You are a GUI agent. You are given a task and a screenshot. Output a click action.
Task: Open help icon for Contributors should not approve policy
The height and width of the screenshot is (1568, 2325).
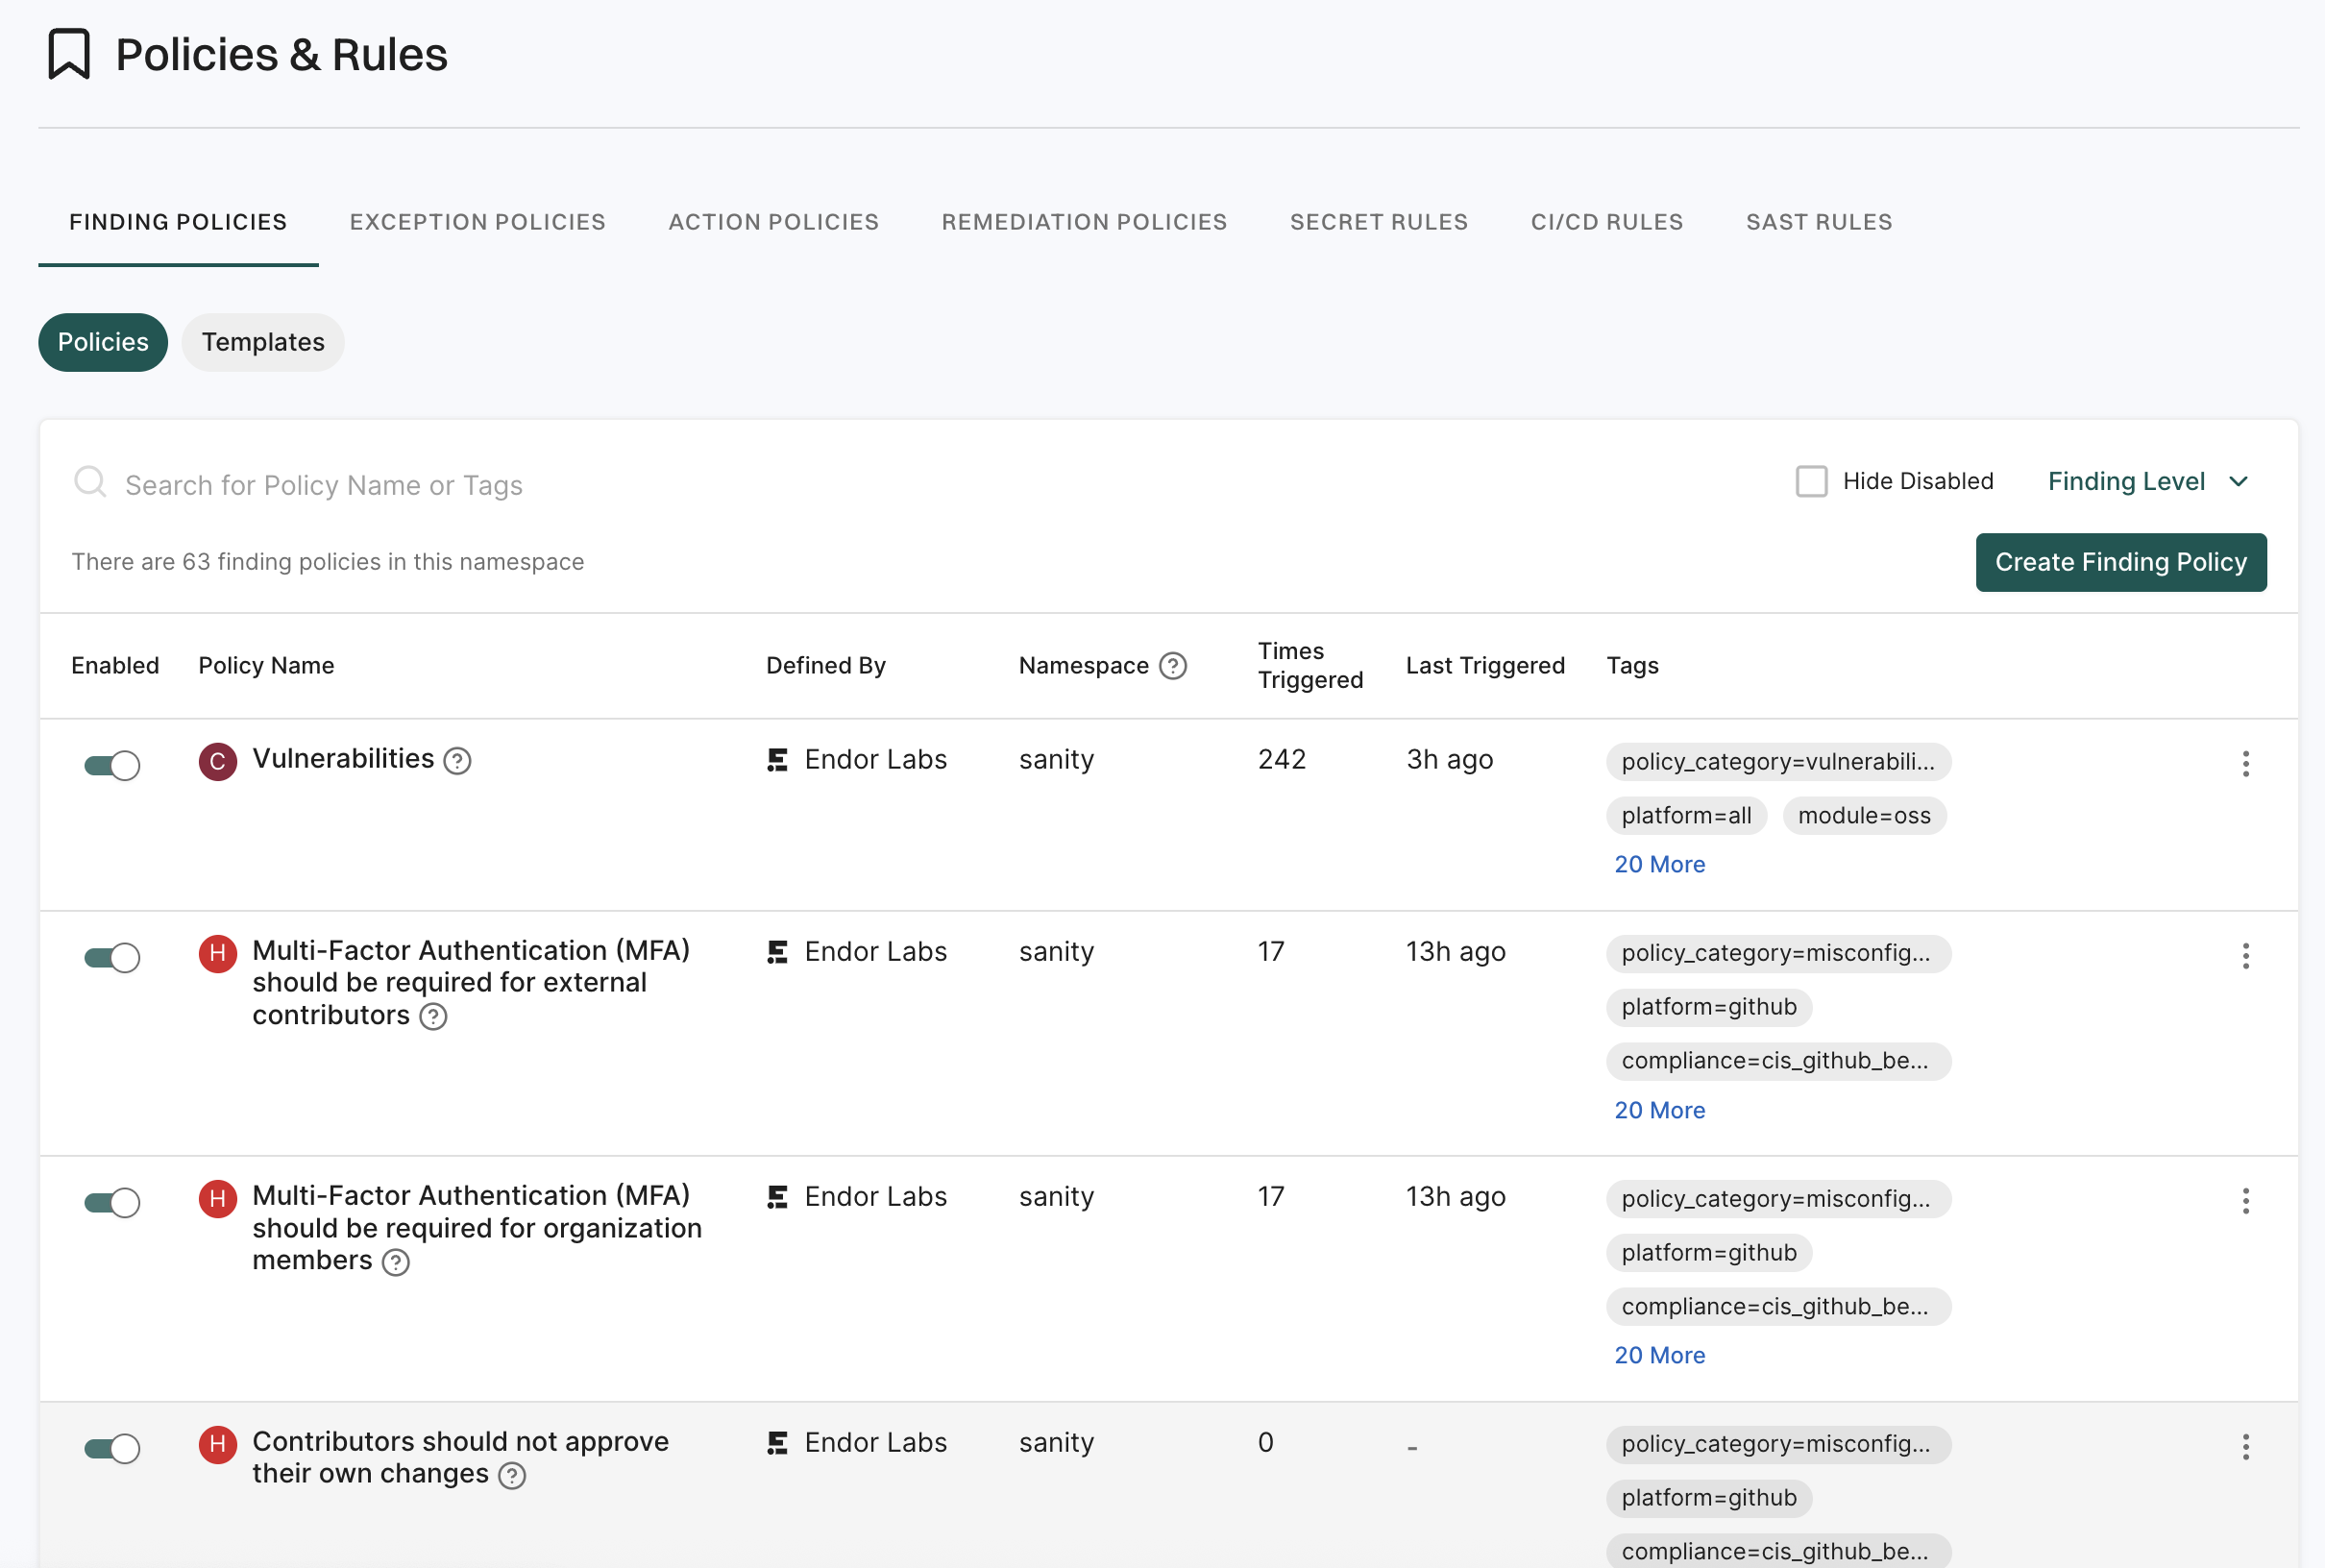[512, 1476]
